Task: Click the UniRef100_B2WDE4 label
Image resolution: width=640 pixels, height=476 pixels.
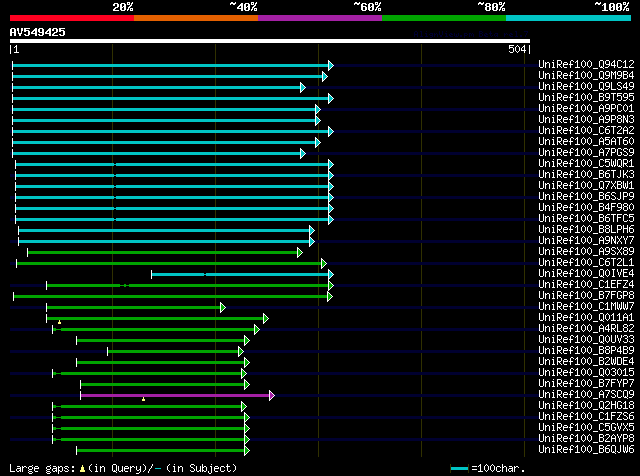Action: click(x=586, y=362)
